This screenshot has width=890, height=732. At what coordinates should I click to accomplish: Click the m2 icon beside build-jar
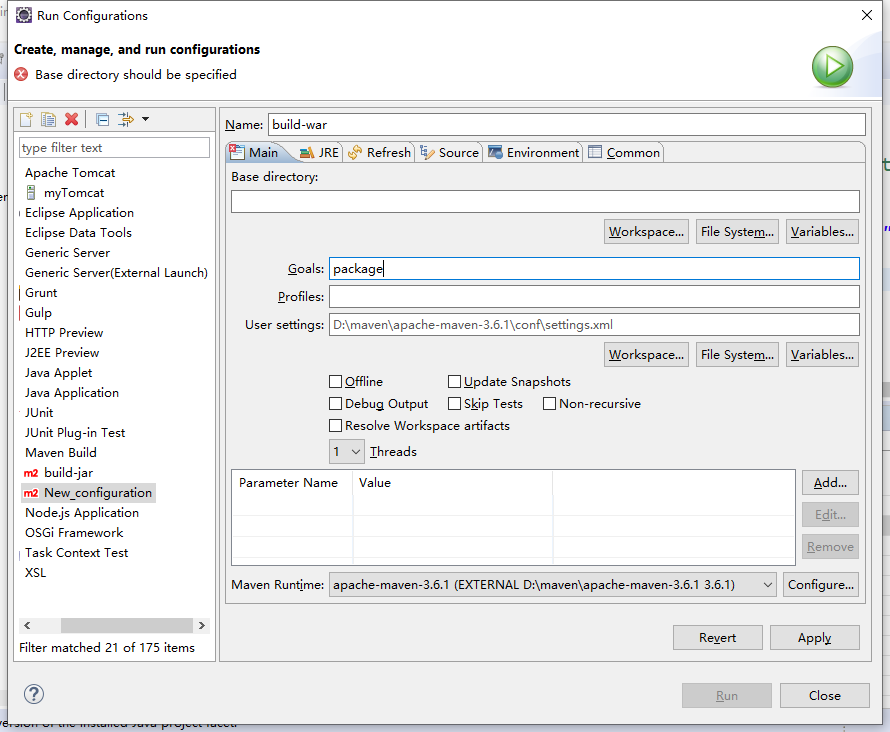tap(31, 473)
